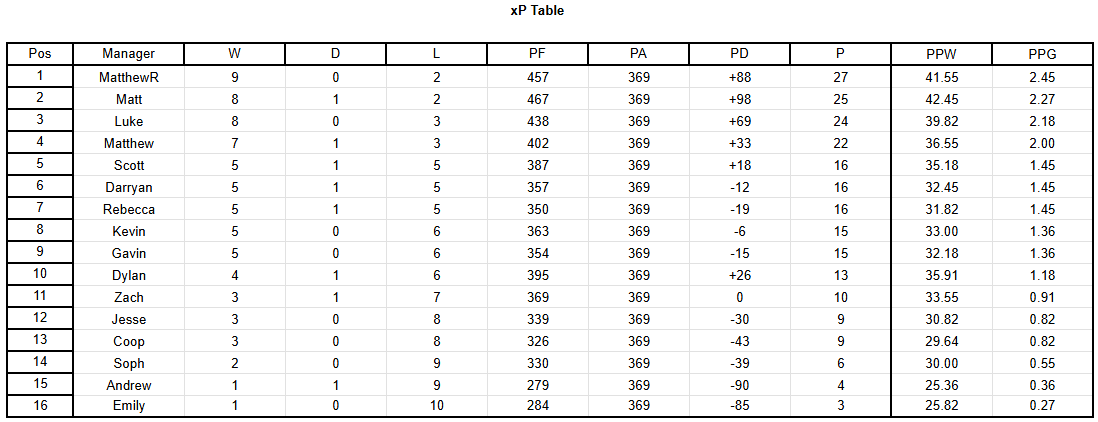The image size is (1098, 422).
Task: Click the Luke manager cell
Action: (128, 121)
